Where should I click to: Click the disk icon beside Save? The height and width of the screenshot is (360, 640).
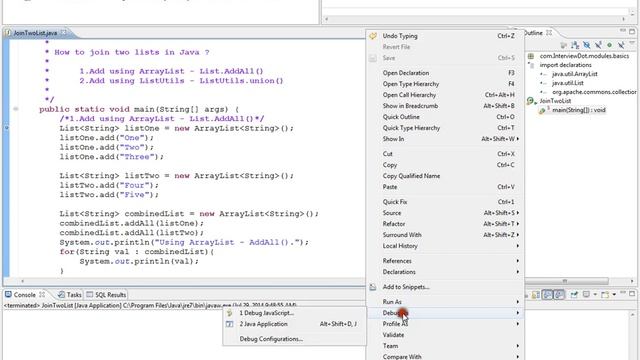373,58
